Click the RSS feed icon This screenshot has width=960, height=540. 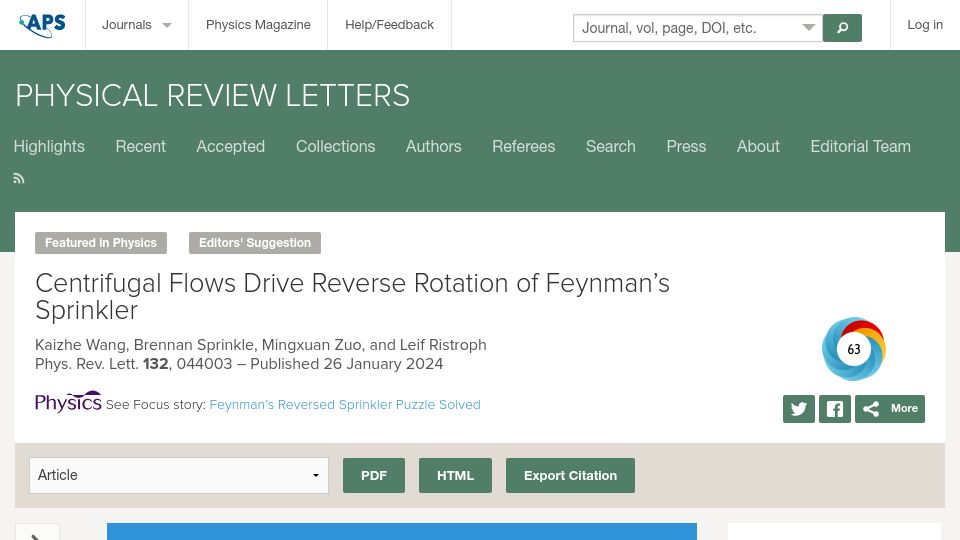point(19,178)
